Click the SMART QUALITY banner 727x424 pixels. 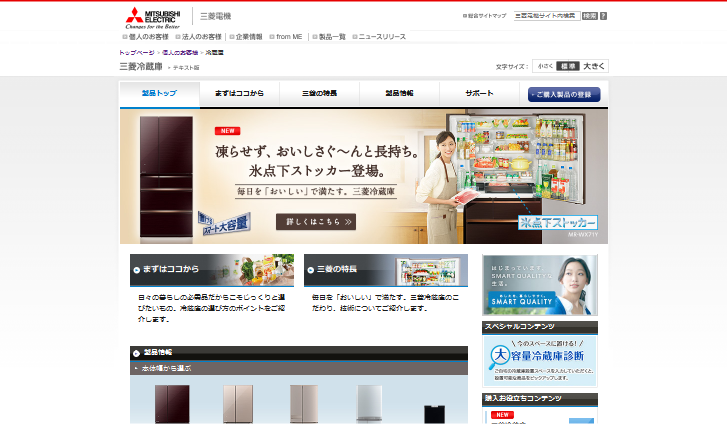point(540,285)
